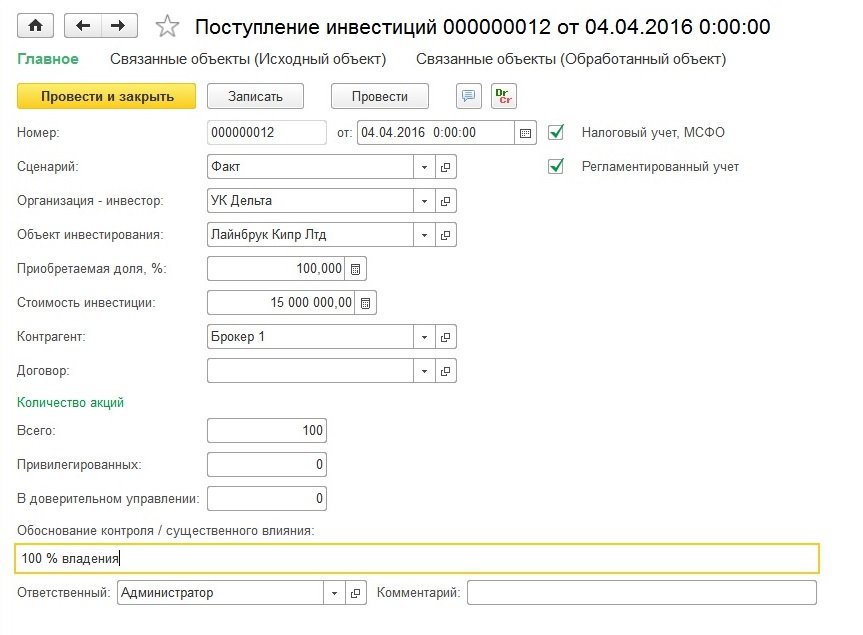Click the Записать button
Screen dimensions: 863x635
coord(255,96)
